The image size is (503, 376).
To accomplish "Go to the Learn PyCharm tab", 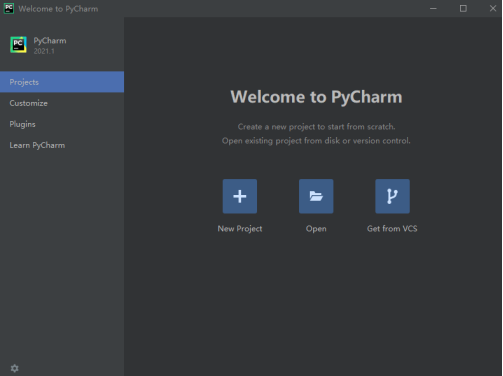I will (x=62, y=145).
